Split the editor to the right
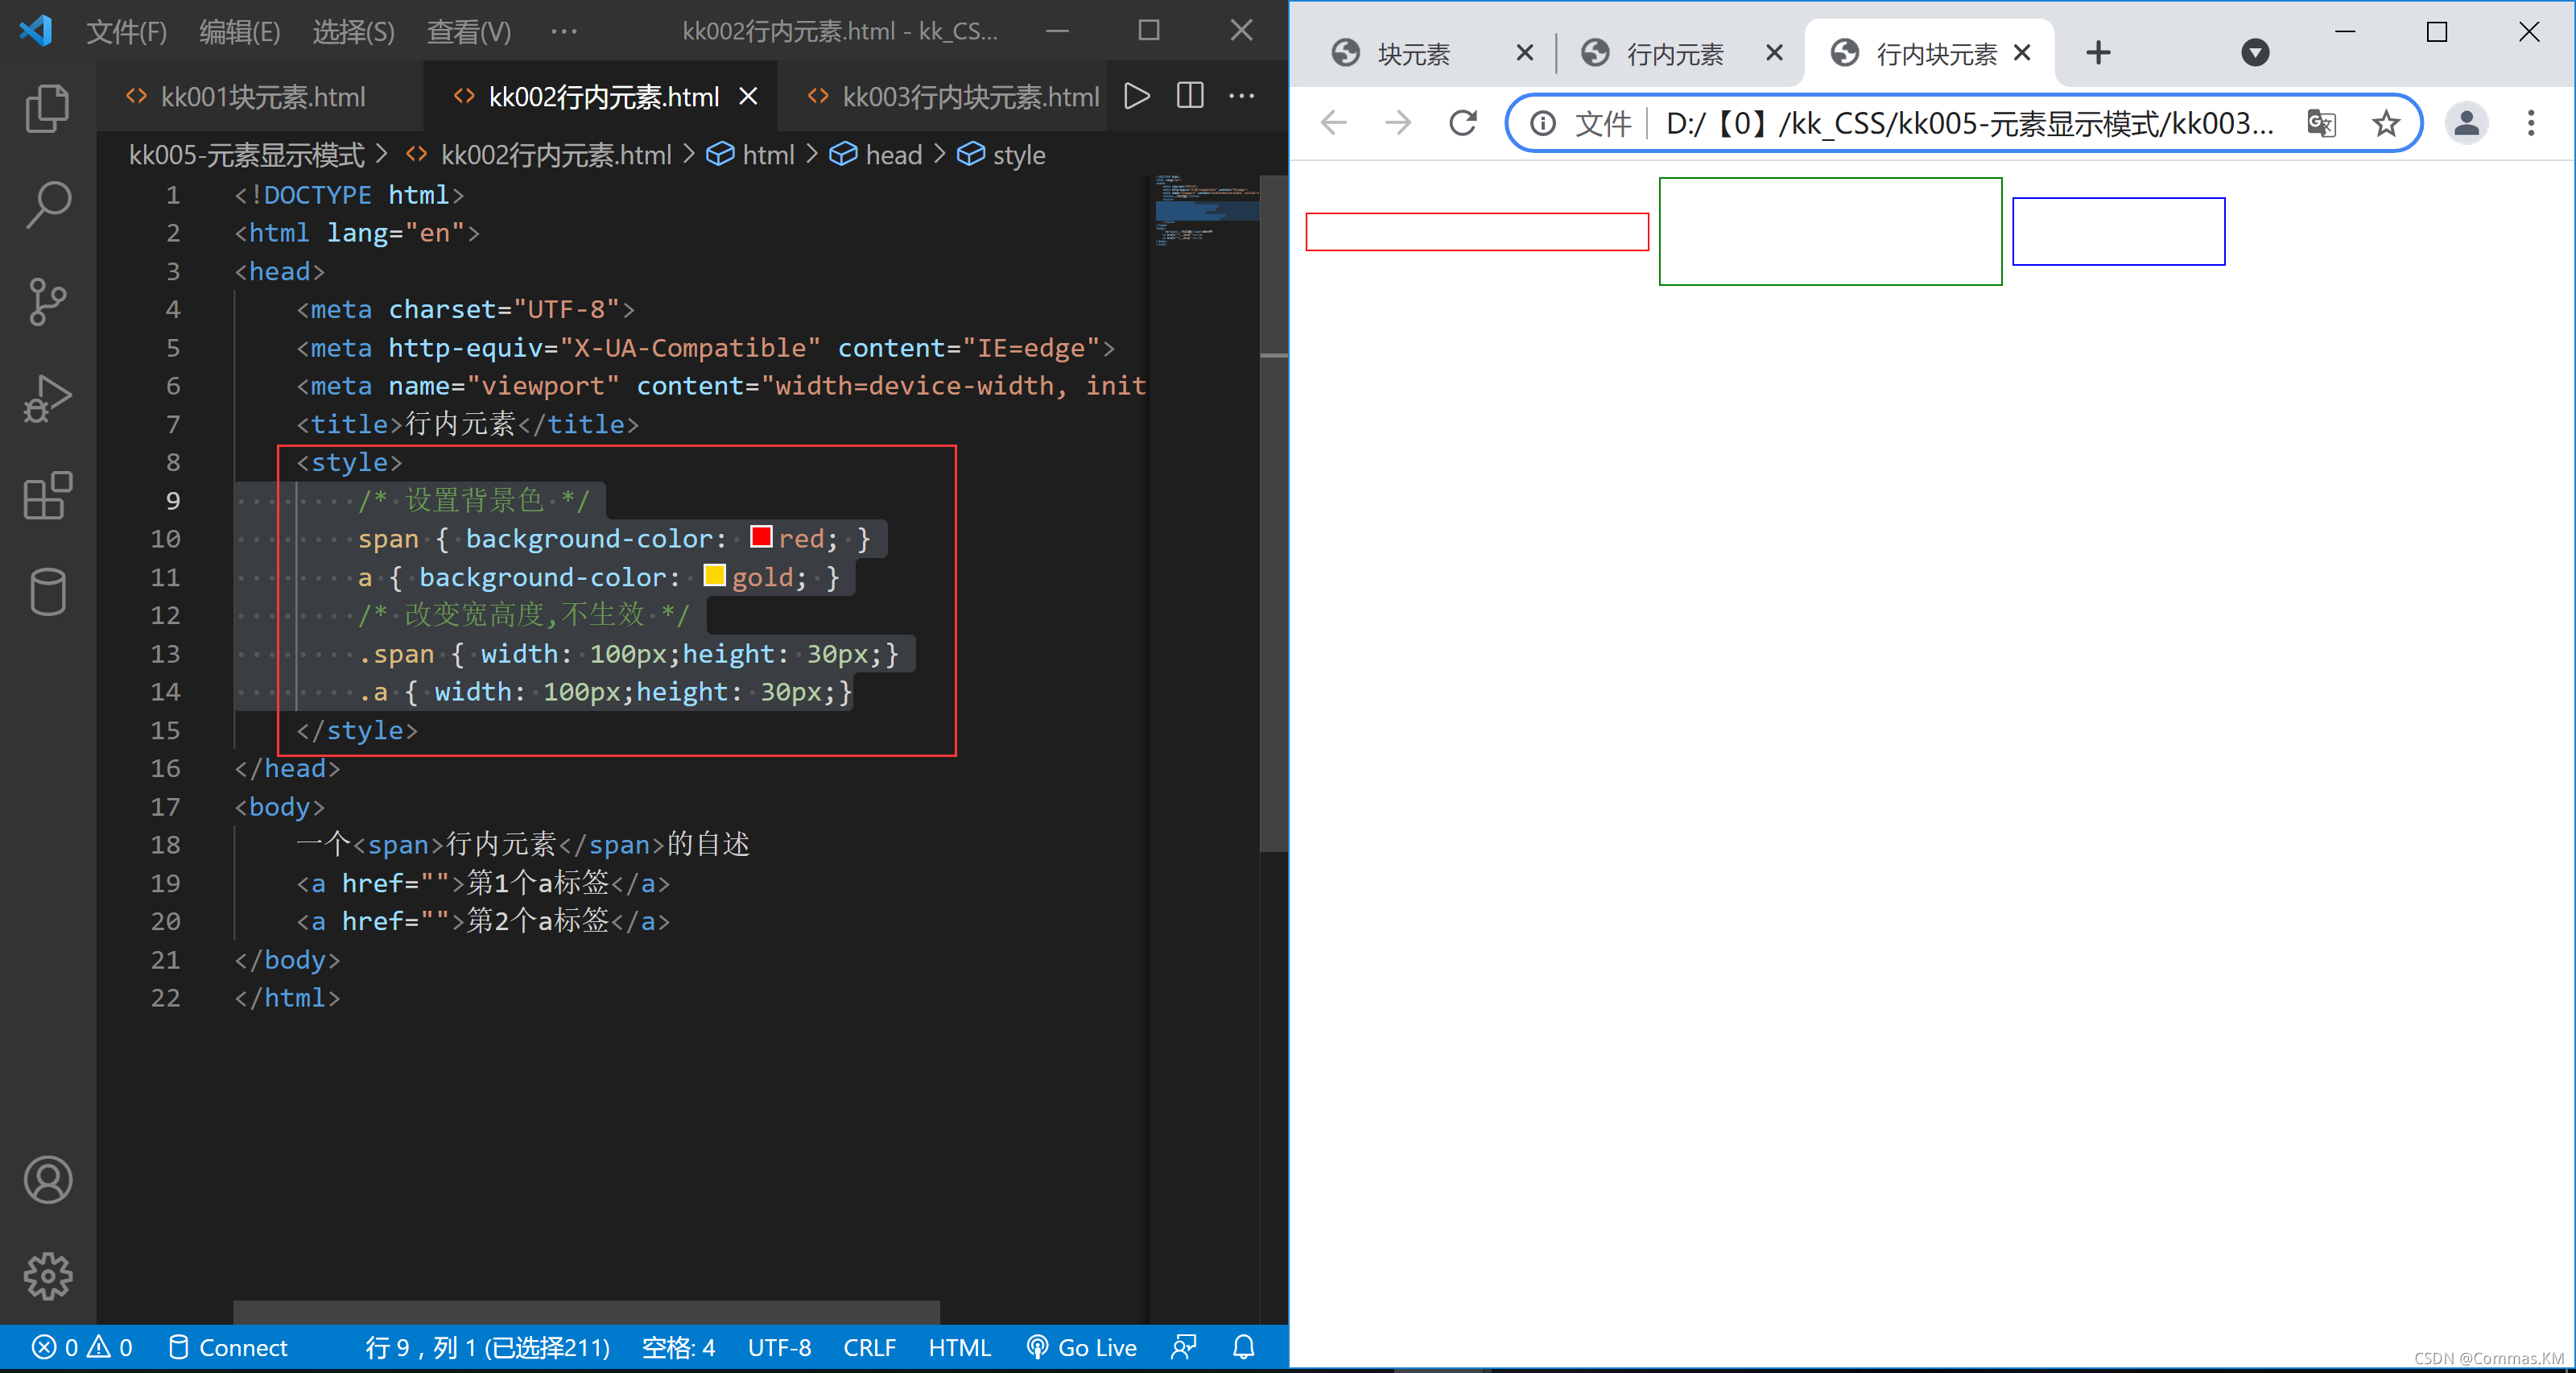This screenshot has width=2576, height=1373. point(1190,96)
